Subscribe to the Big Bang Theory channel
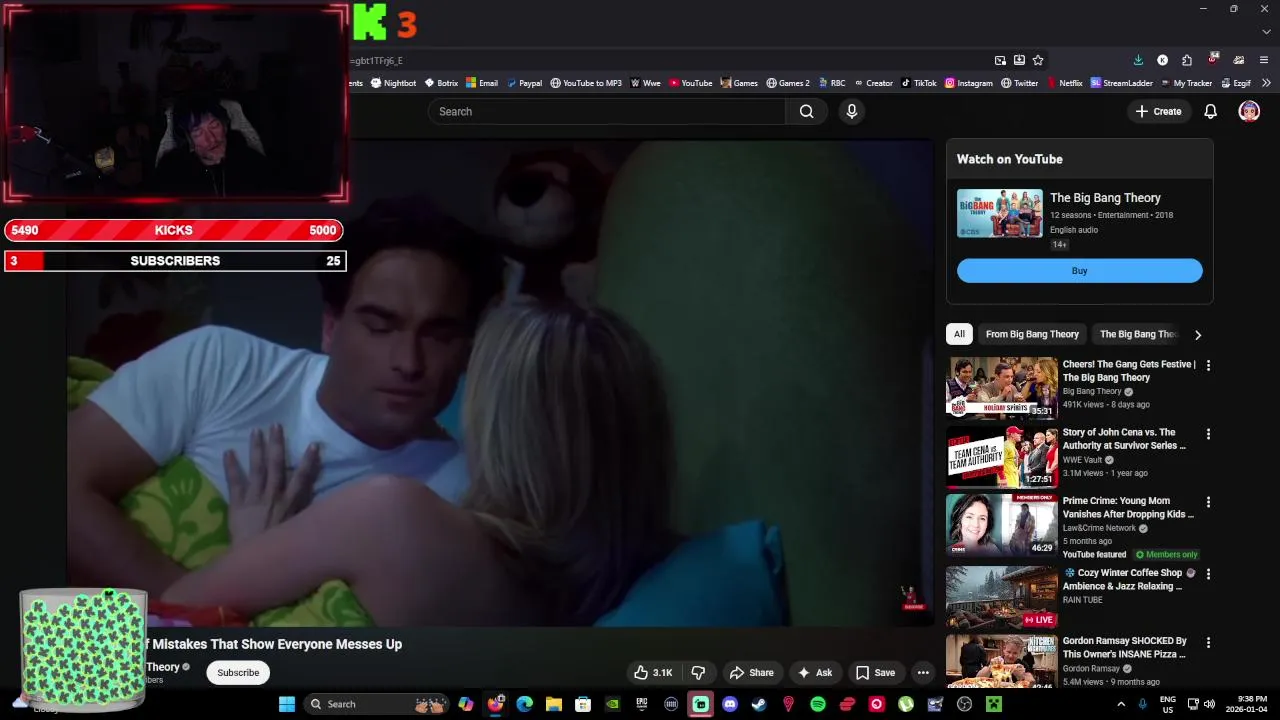The height and width of the screenshot is (720, 1280). click(238, 673)
